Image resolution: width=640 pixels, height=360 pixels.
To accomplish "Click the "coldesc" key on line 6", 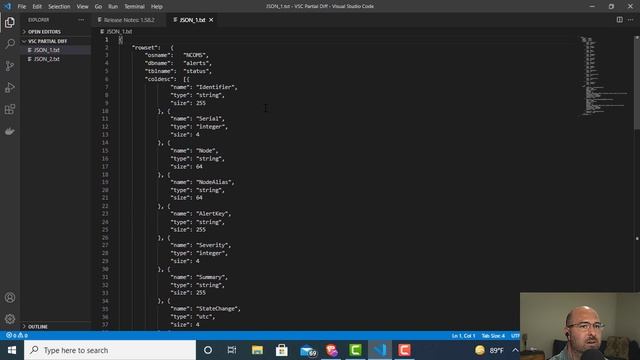I will click(160, 79).
